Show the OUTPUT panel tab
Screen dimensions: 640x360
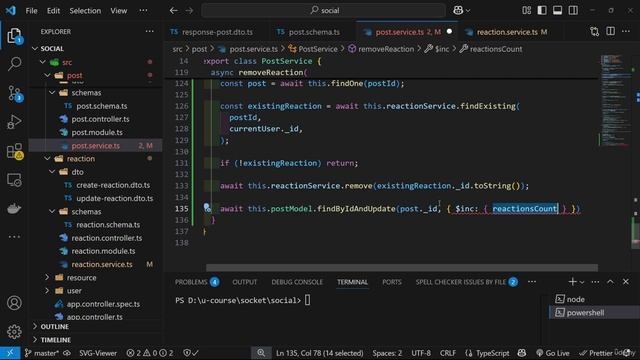click(244, 282)
